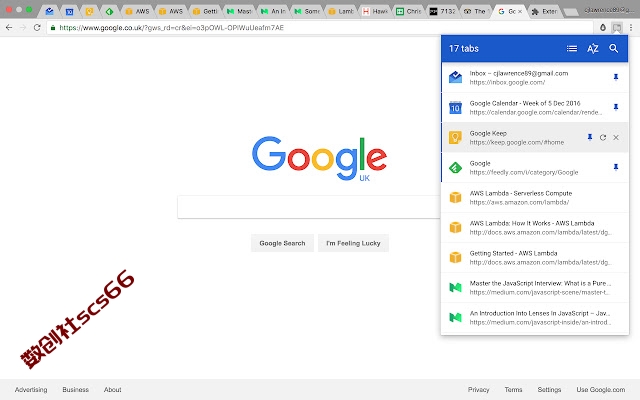
Task: Switch to the Calendar pinned browser tab
Action: pyautogui.click(x=69, y=11)
